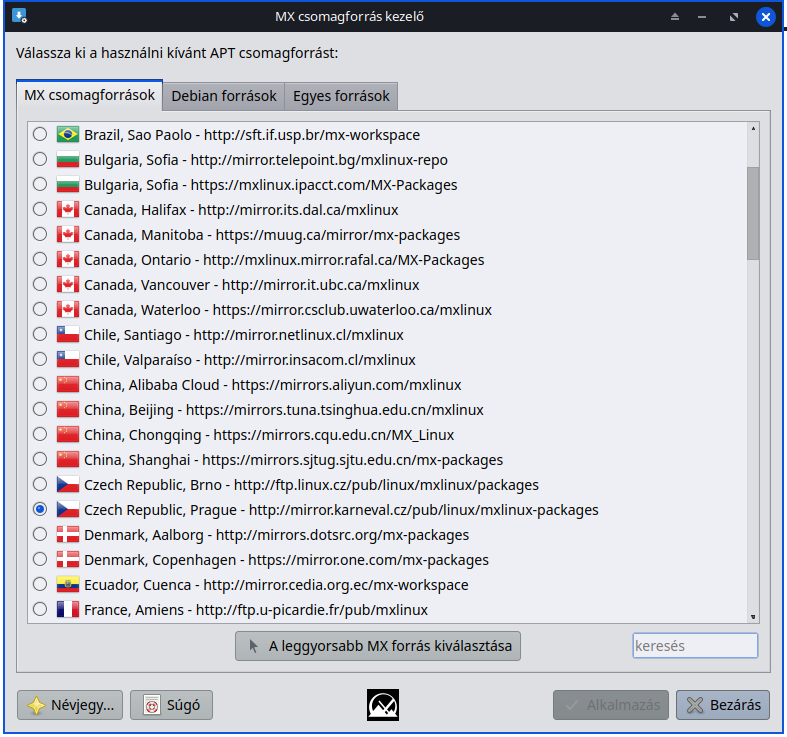Screen dimensions: 787x737
Task: Click the China, Chongqing mirror entry text
Action: click(269, 434)
